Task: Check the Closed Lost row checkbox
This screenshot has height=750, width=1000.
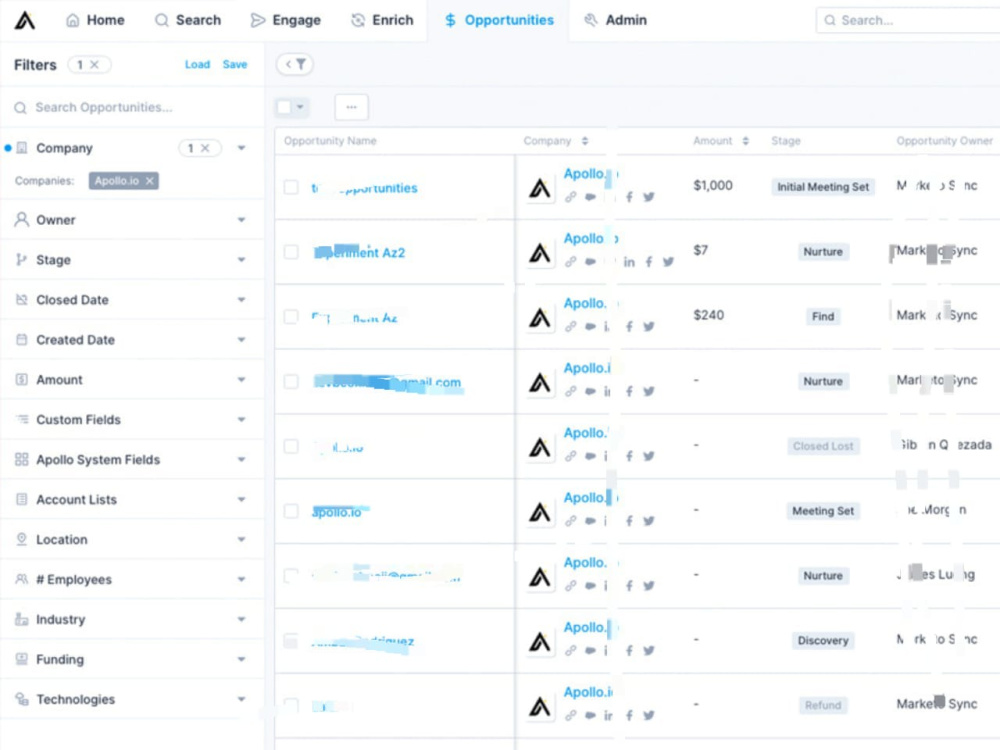Action: pos(291,446)
